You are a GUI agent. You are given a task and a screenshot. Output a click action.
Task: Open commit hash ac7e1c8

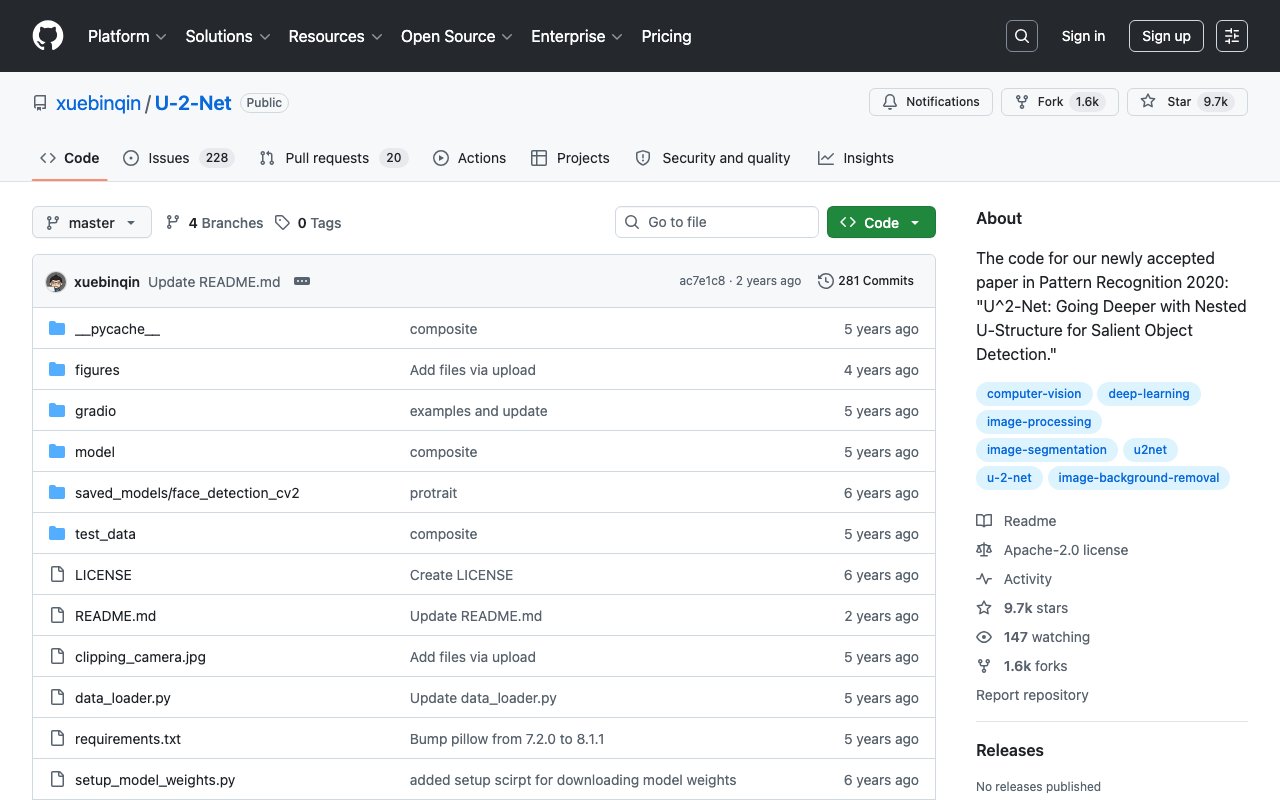[702, 281]
